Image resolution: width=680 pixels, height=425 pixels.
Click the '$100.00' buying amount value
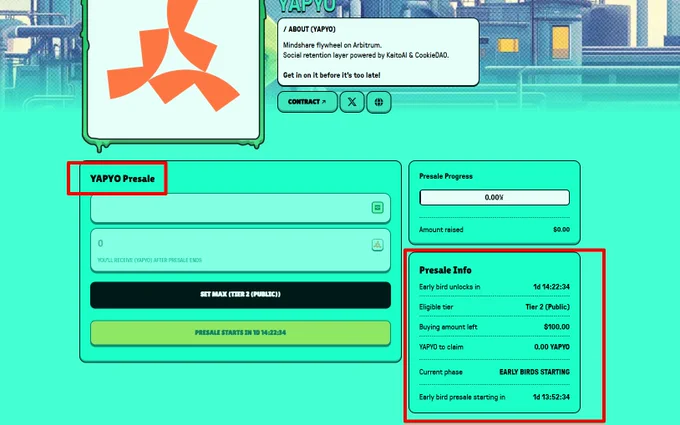click(556, 327)
